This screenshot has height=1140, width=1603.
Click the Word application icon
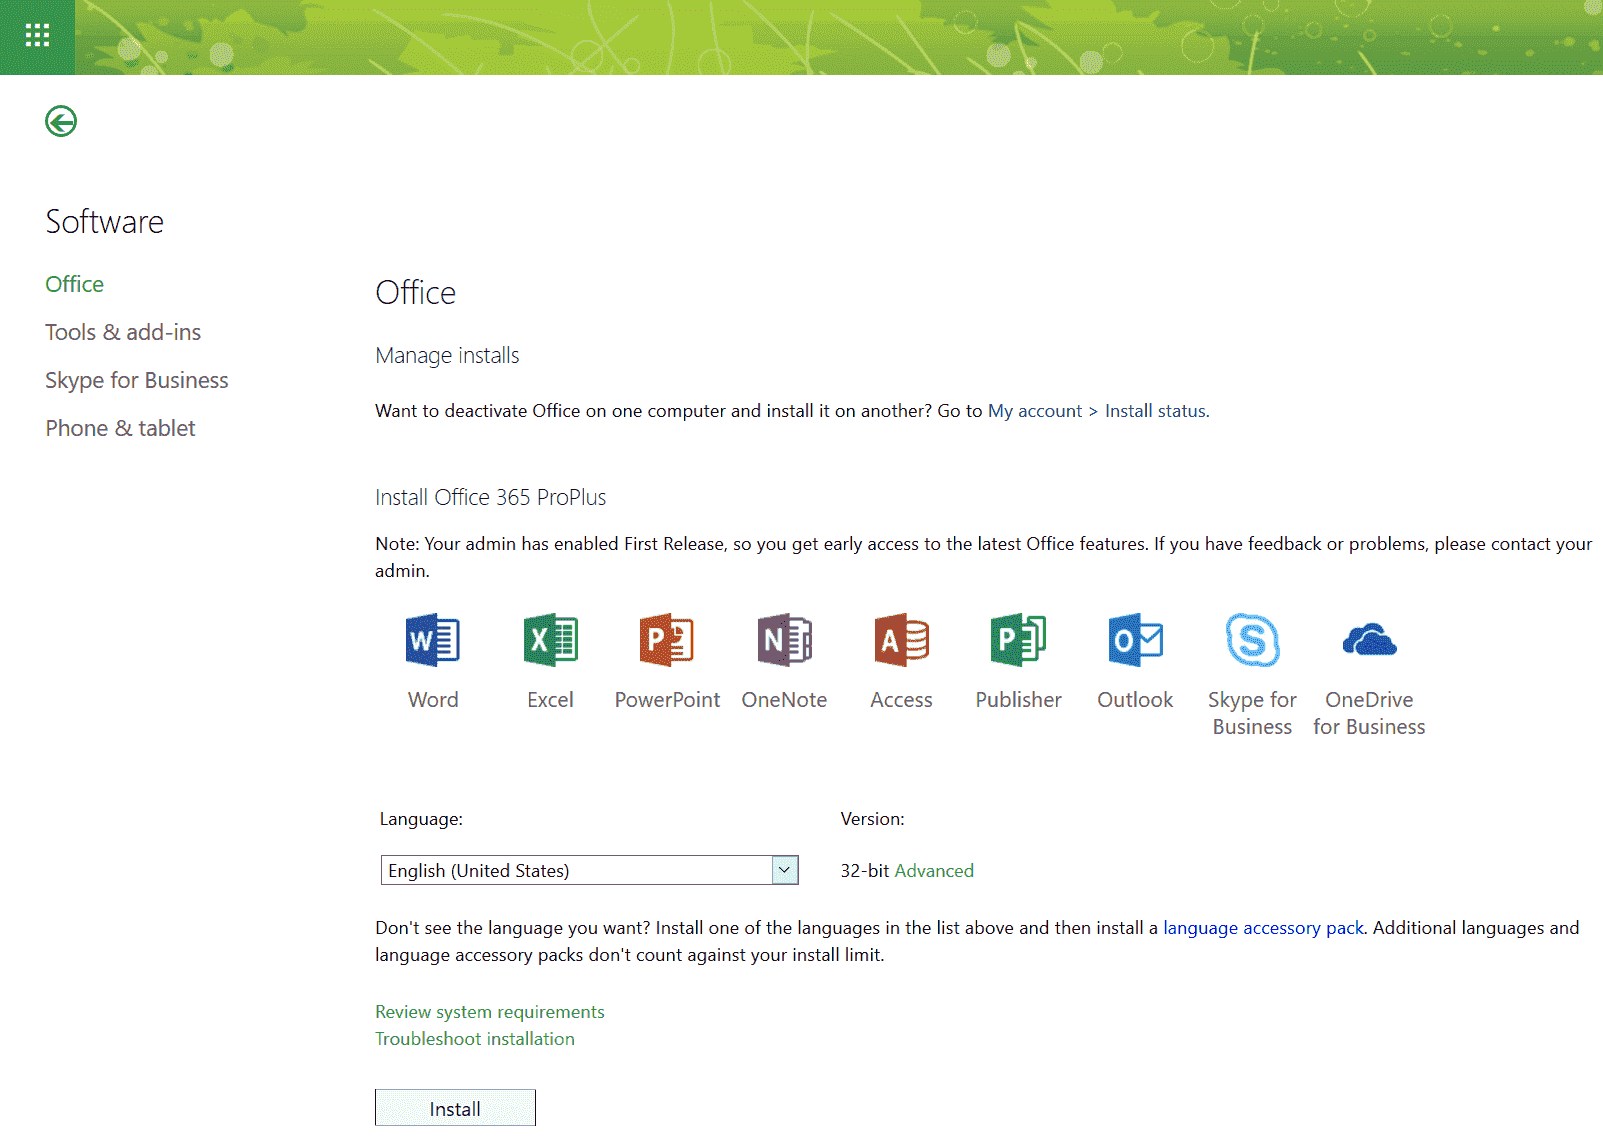point(433,640)
